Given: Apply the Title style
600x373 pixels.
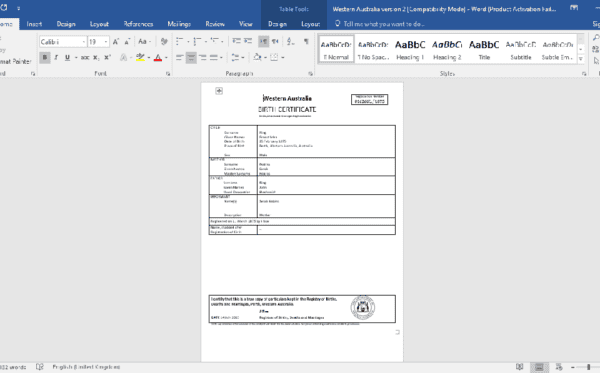Looking at the screenshot, I should pos(484,50).
